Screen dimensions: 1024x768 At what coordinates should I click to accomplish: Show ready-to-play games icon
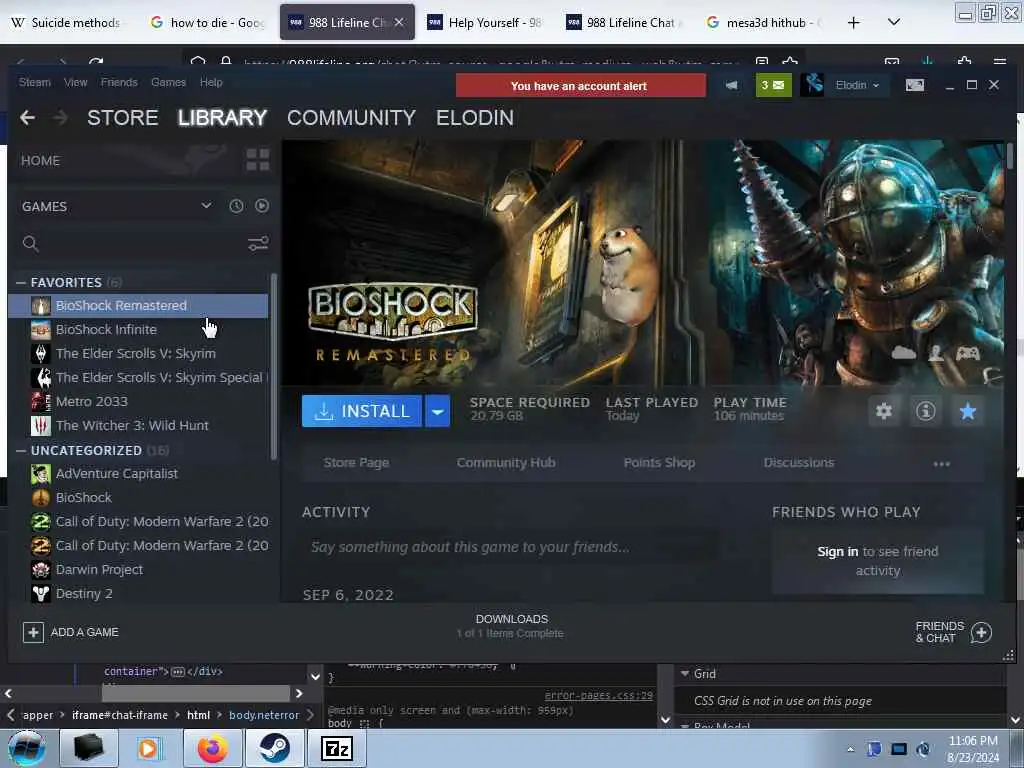262,206
